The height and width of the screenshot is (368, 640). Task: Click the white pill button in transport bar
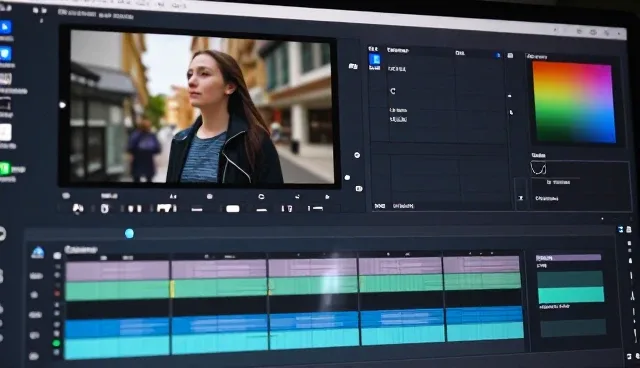(233, 209)
